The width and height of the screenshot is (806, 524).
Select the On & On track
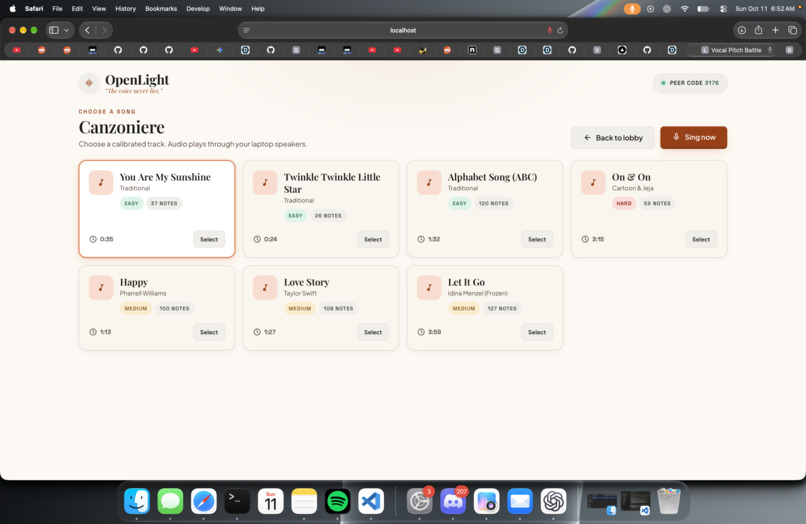pyautogui.click(x=701, y=239)
